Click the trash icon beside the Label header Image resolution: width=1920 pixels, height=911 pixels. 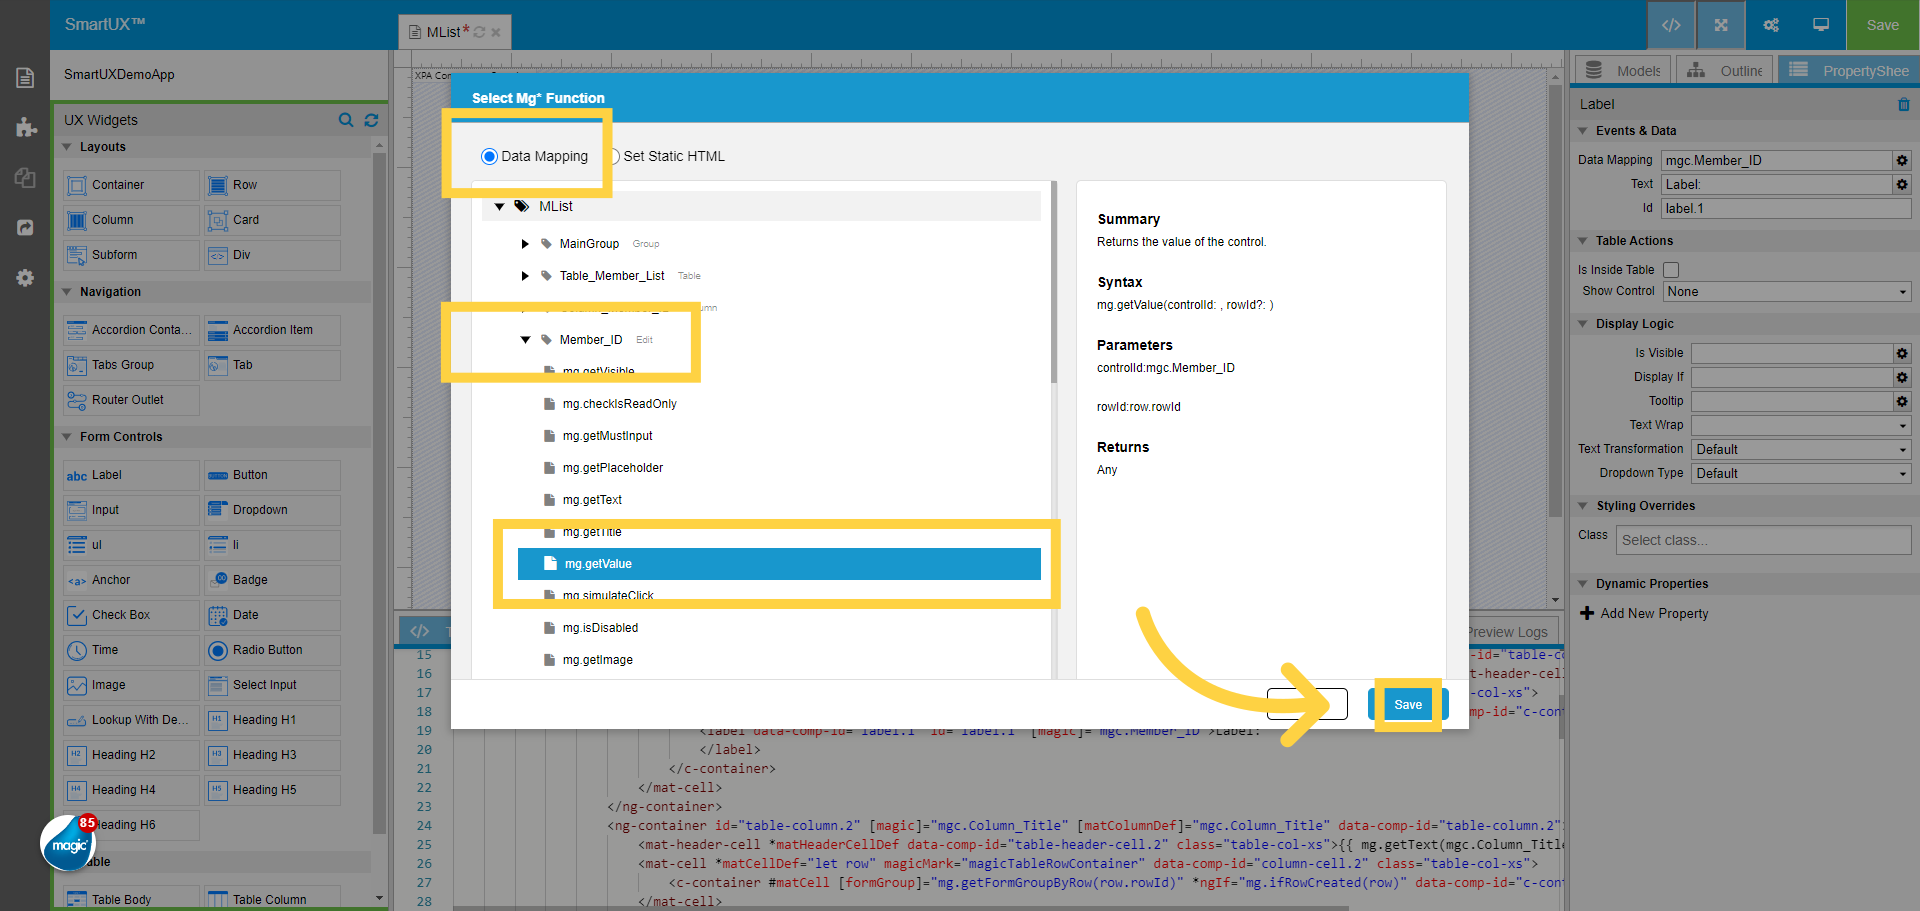pos(1903,104)
